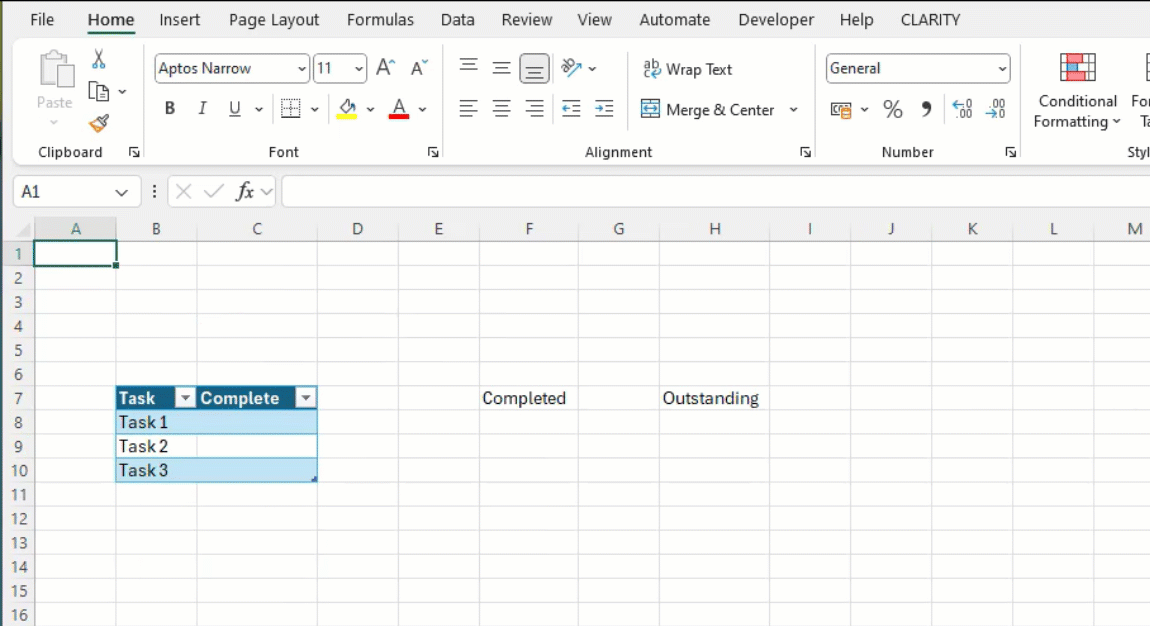Click the Comma Style icon
The width and height of the screenshot is (1150, 626).
(926, 109)
